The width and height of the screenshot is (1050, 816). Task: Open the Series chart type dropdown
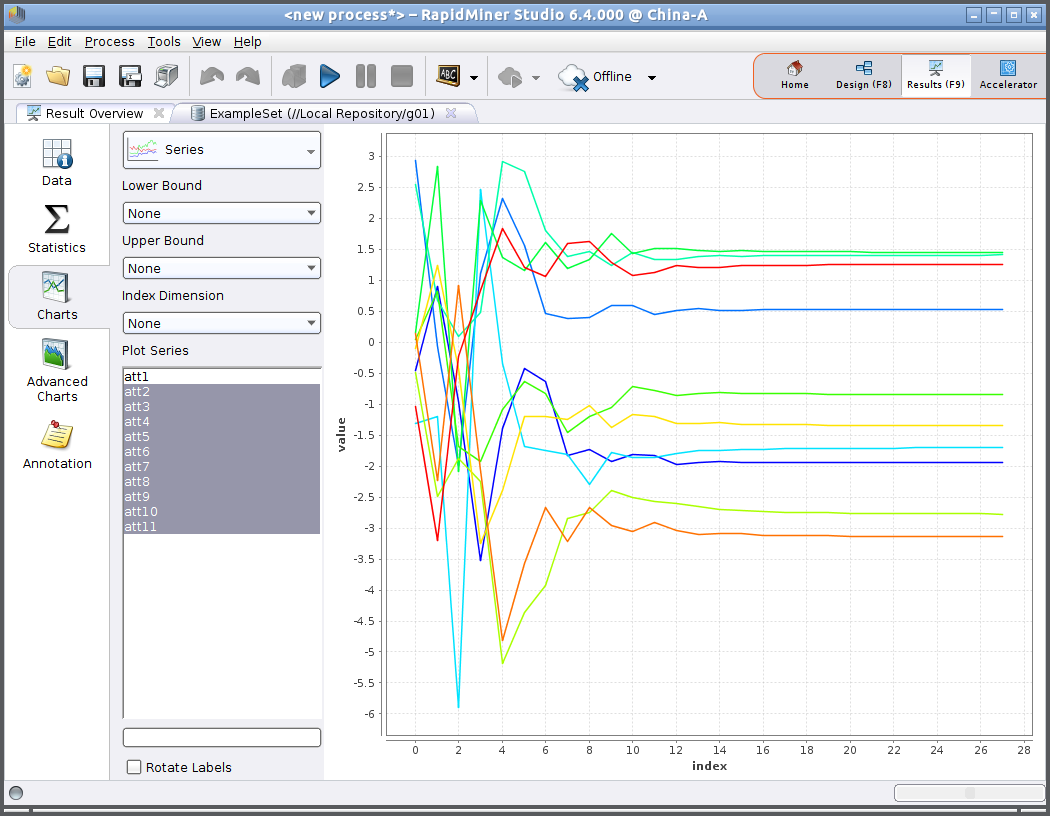click(222, 150)
